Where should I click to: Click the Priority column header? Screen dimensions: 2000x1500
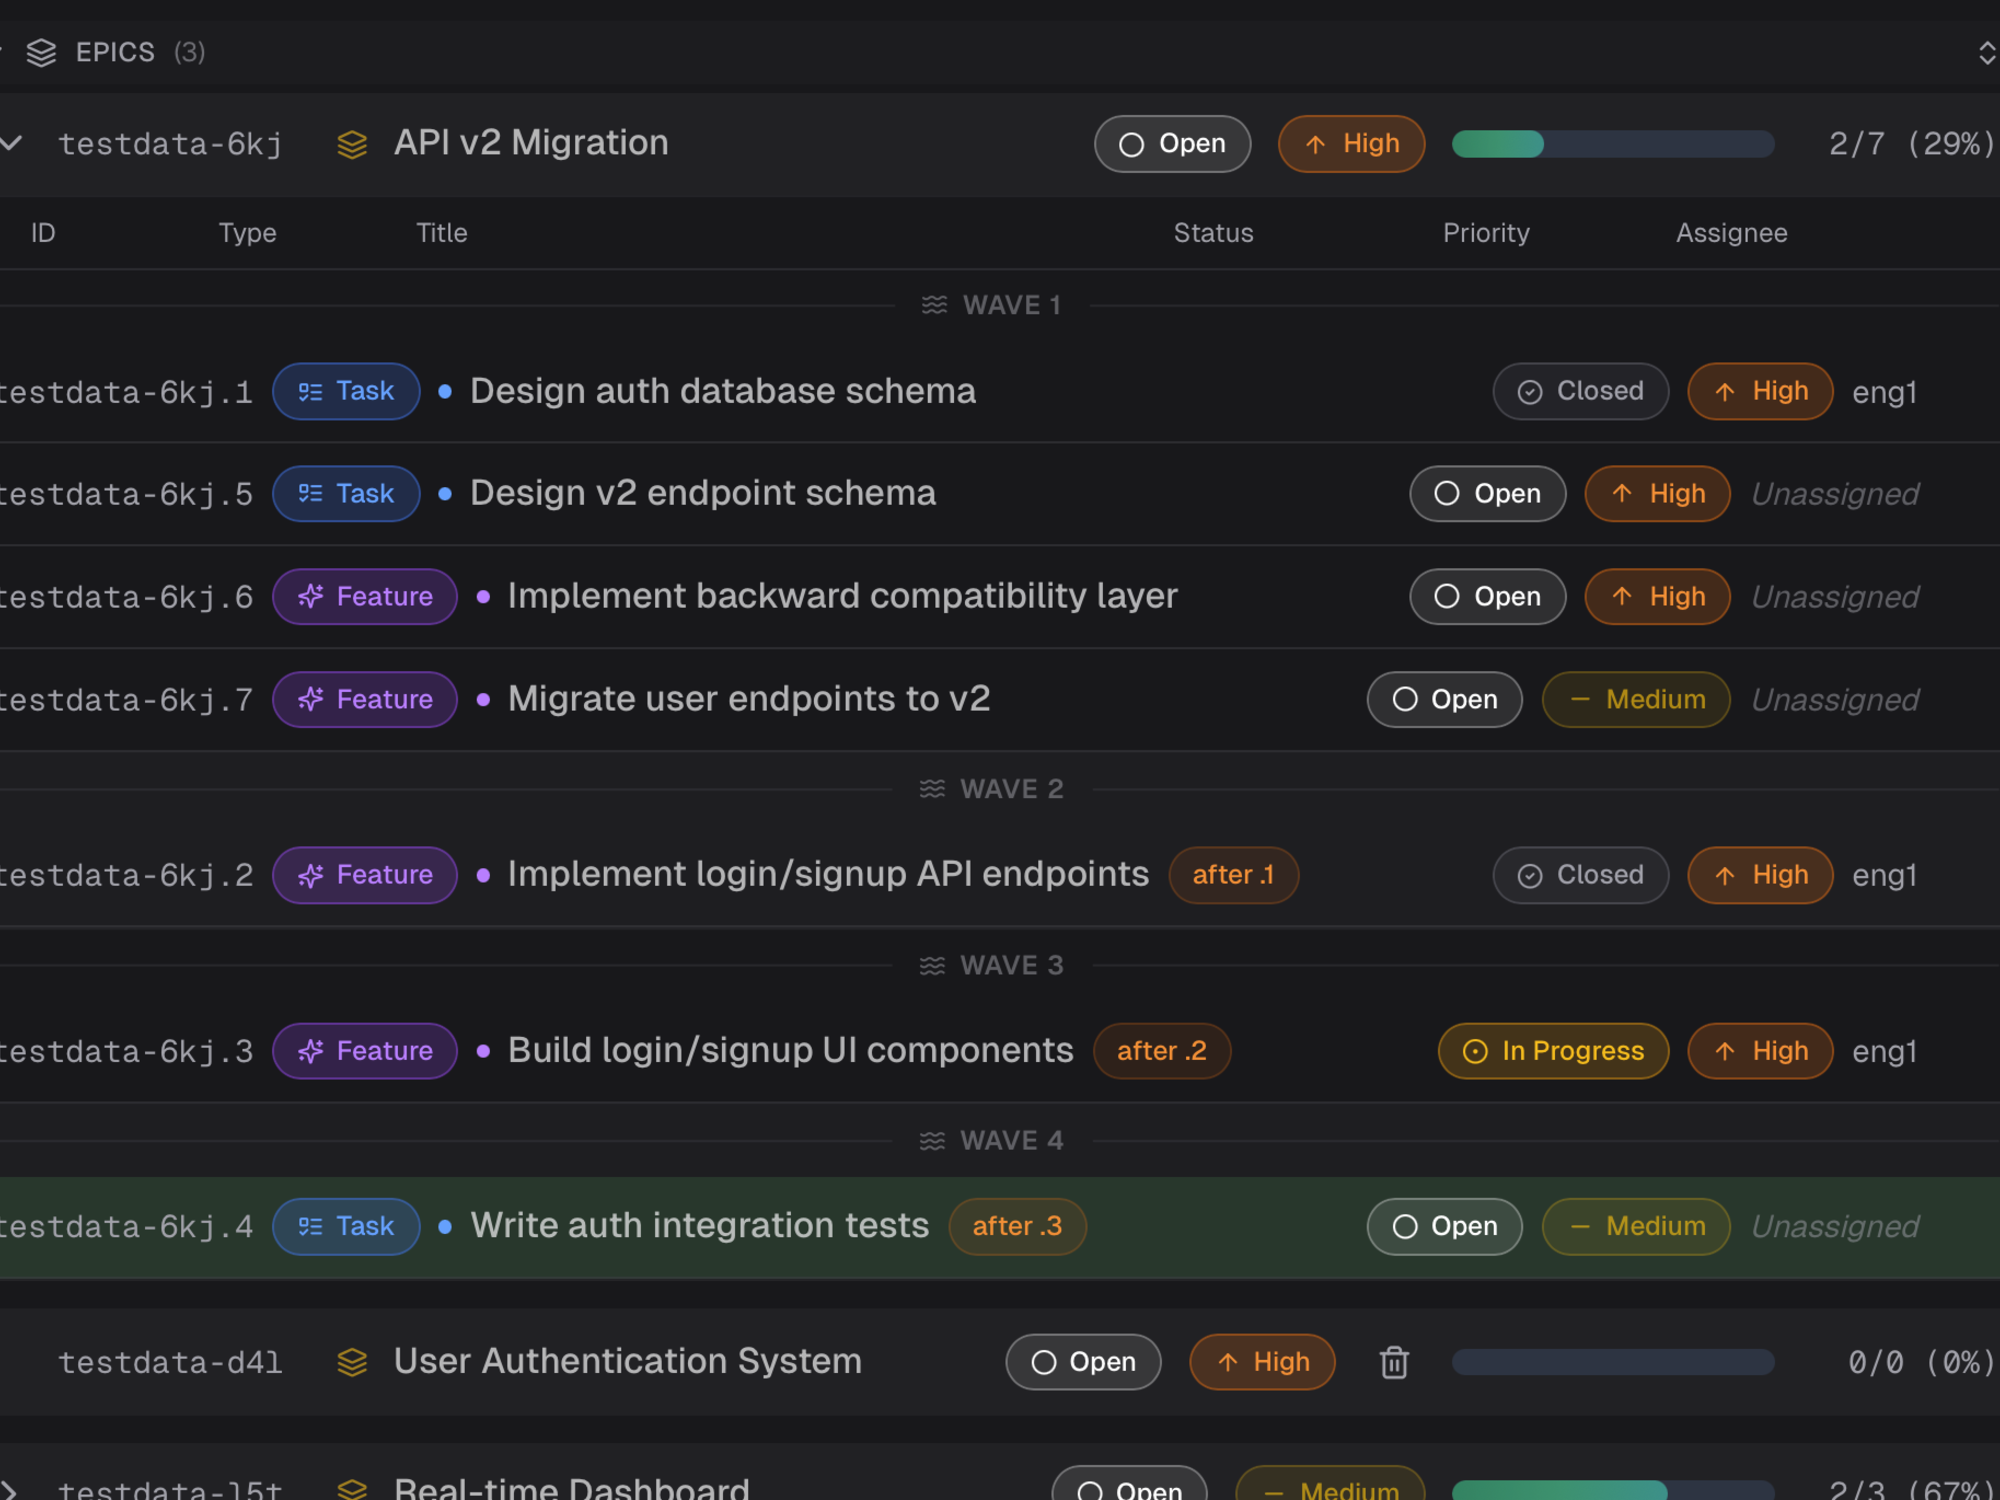[1486, 232]
